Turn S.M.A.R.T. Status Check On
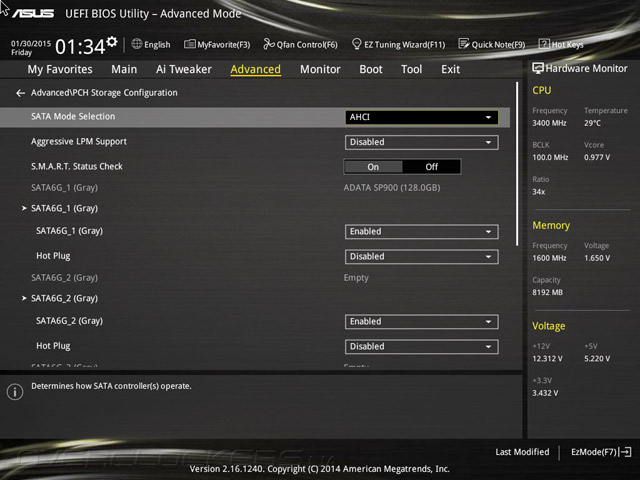 (x=373, y=167)
